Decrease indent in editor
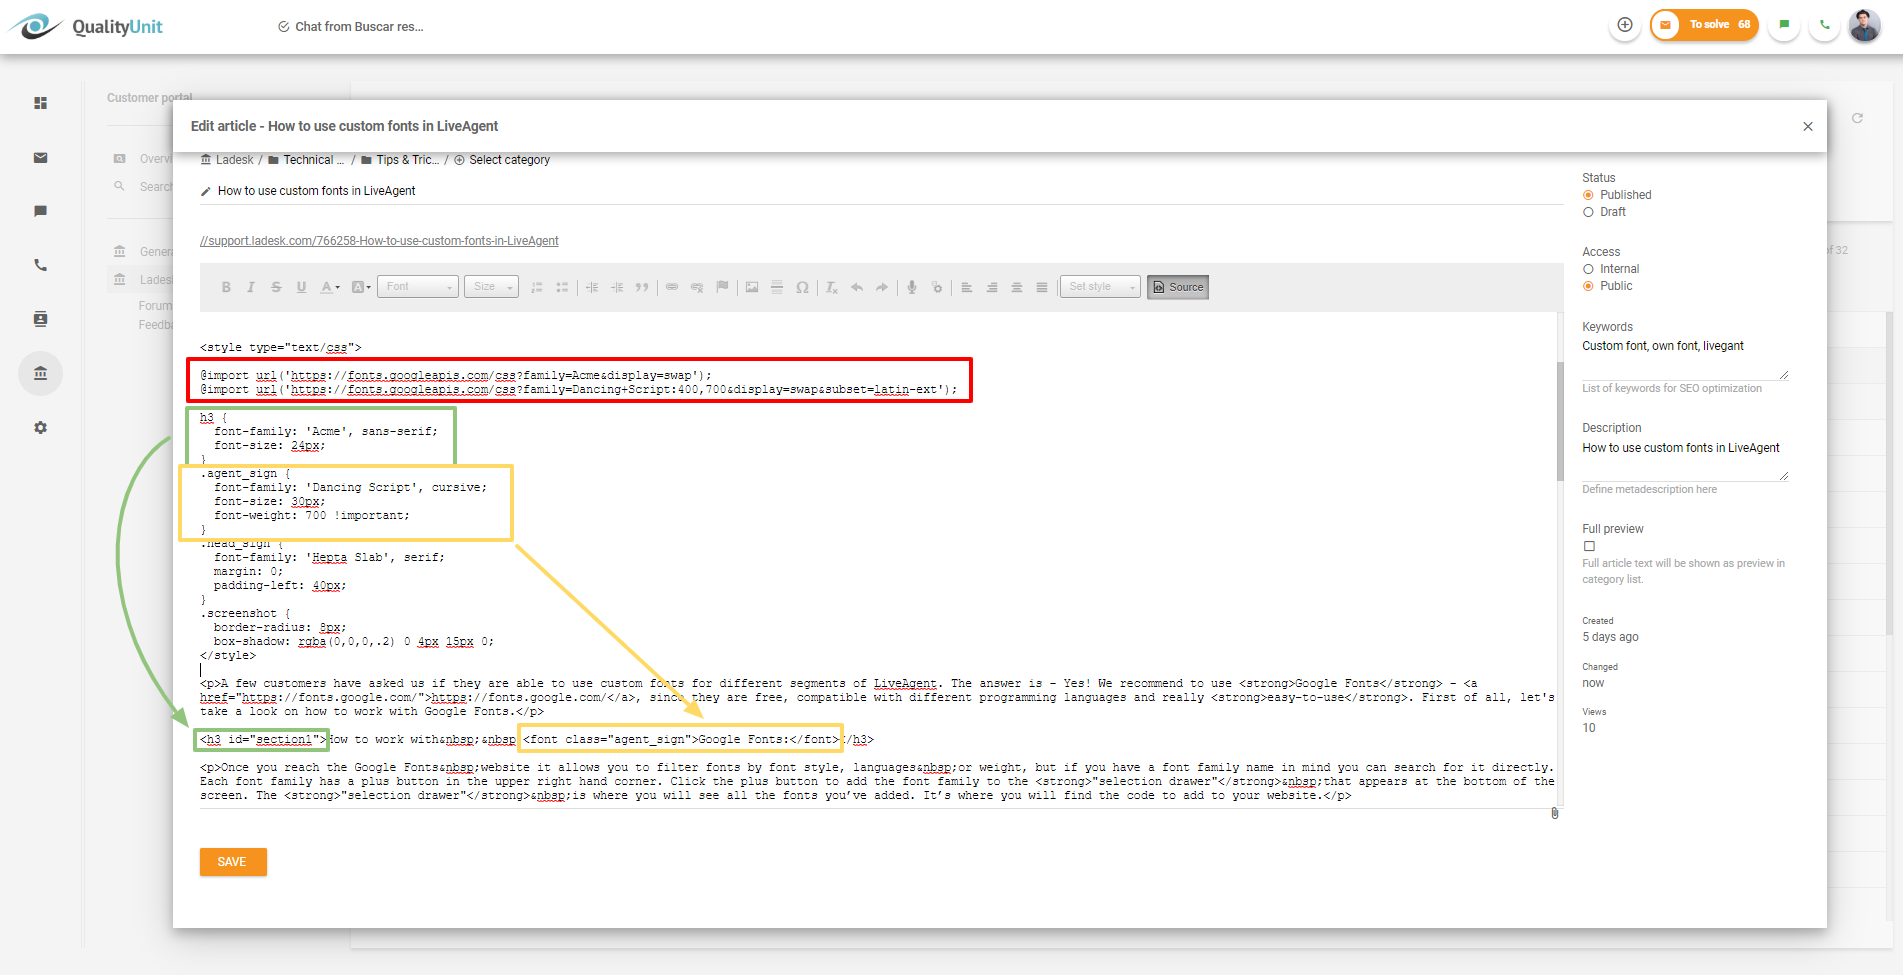Viewport: 1903px width, 975px height. click(592, 287)
